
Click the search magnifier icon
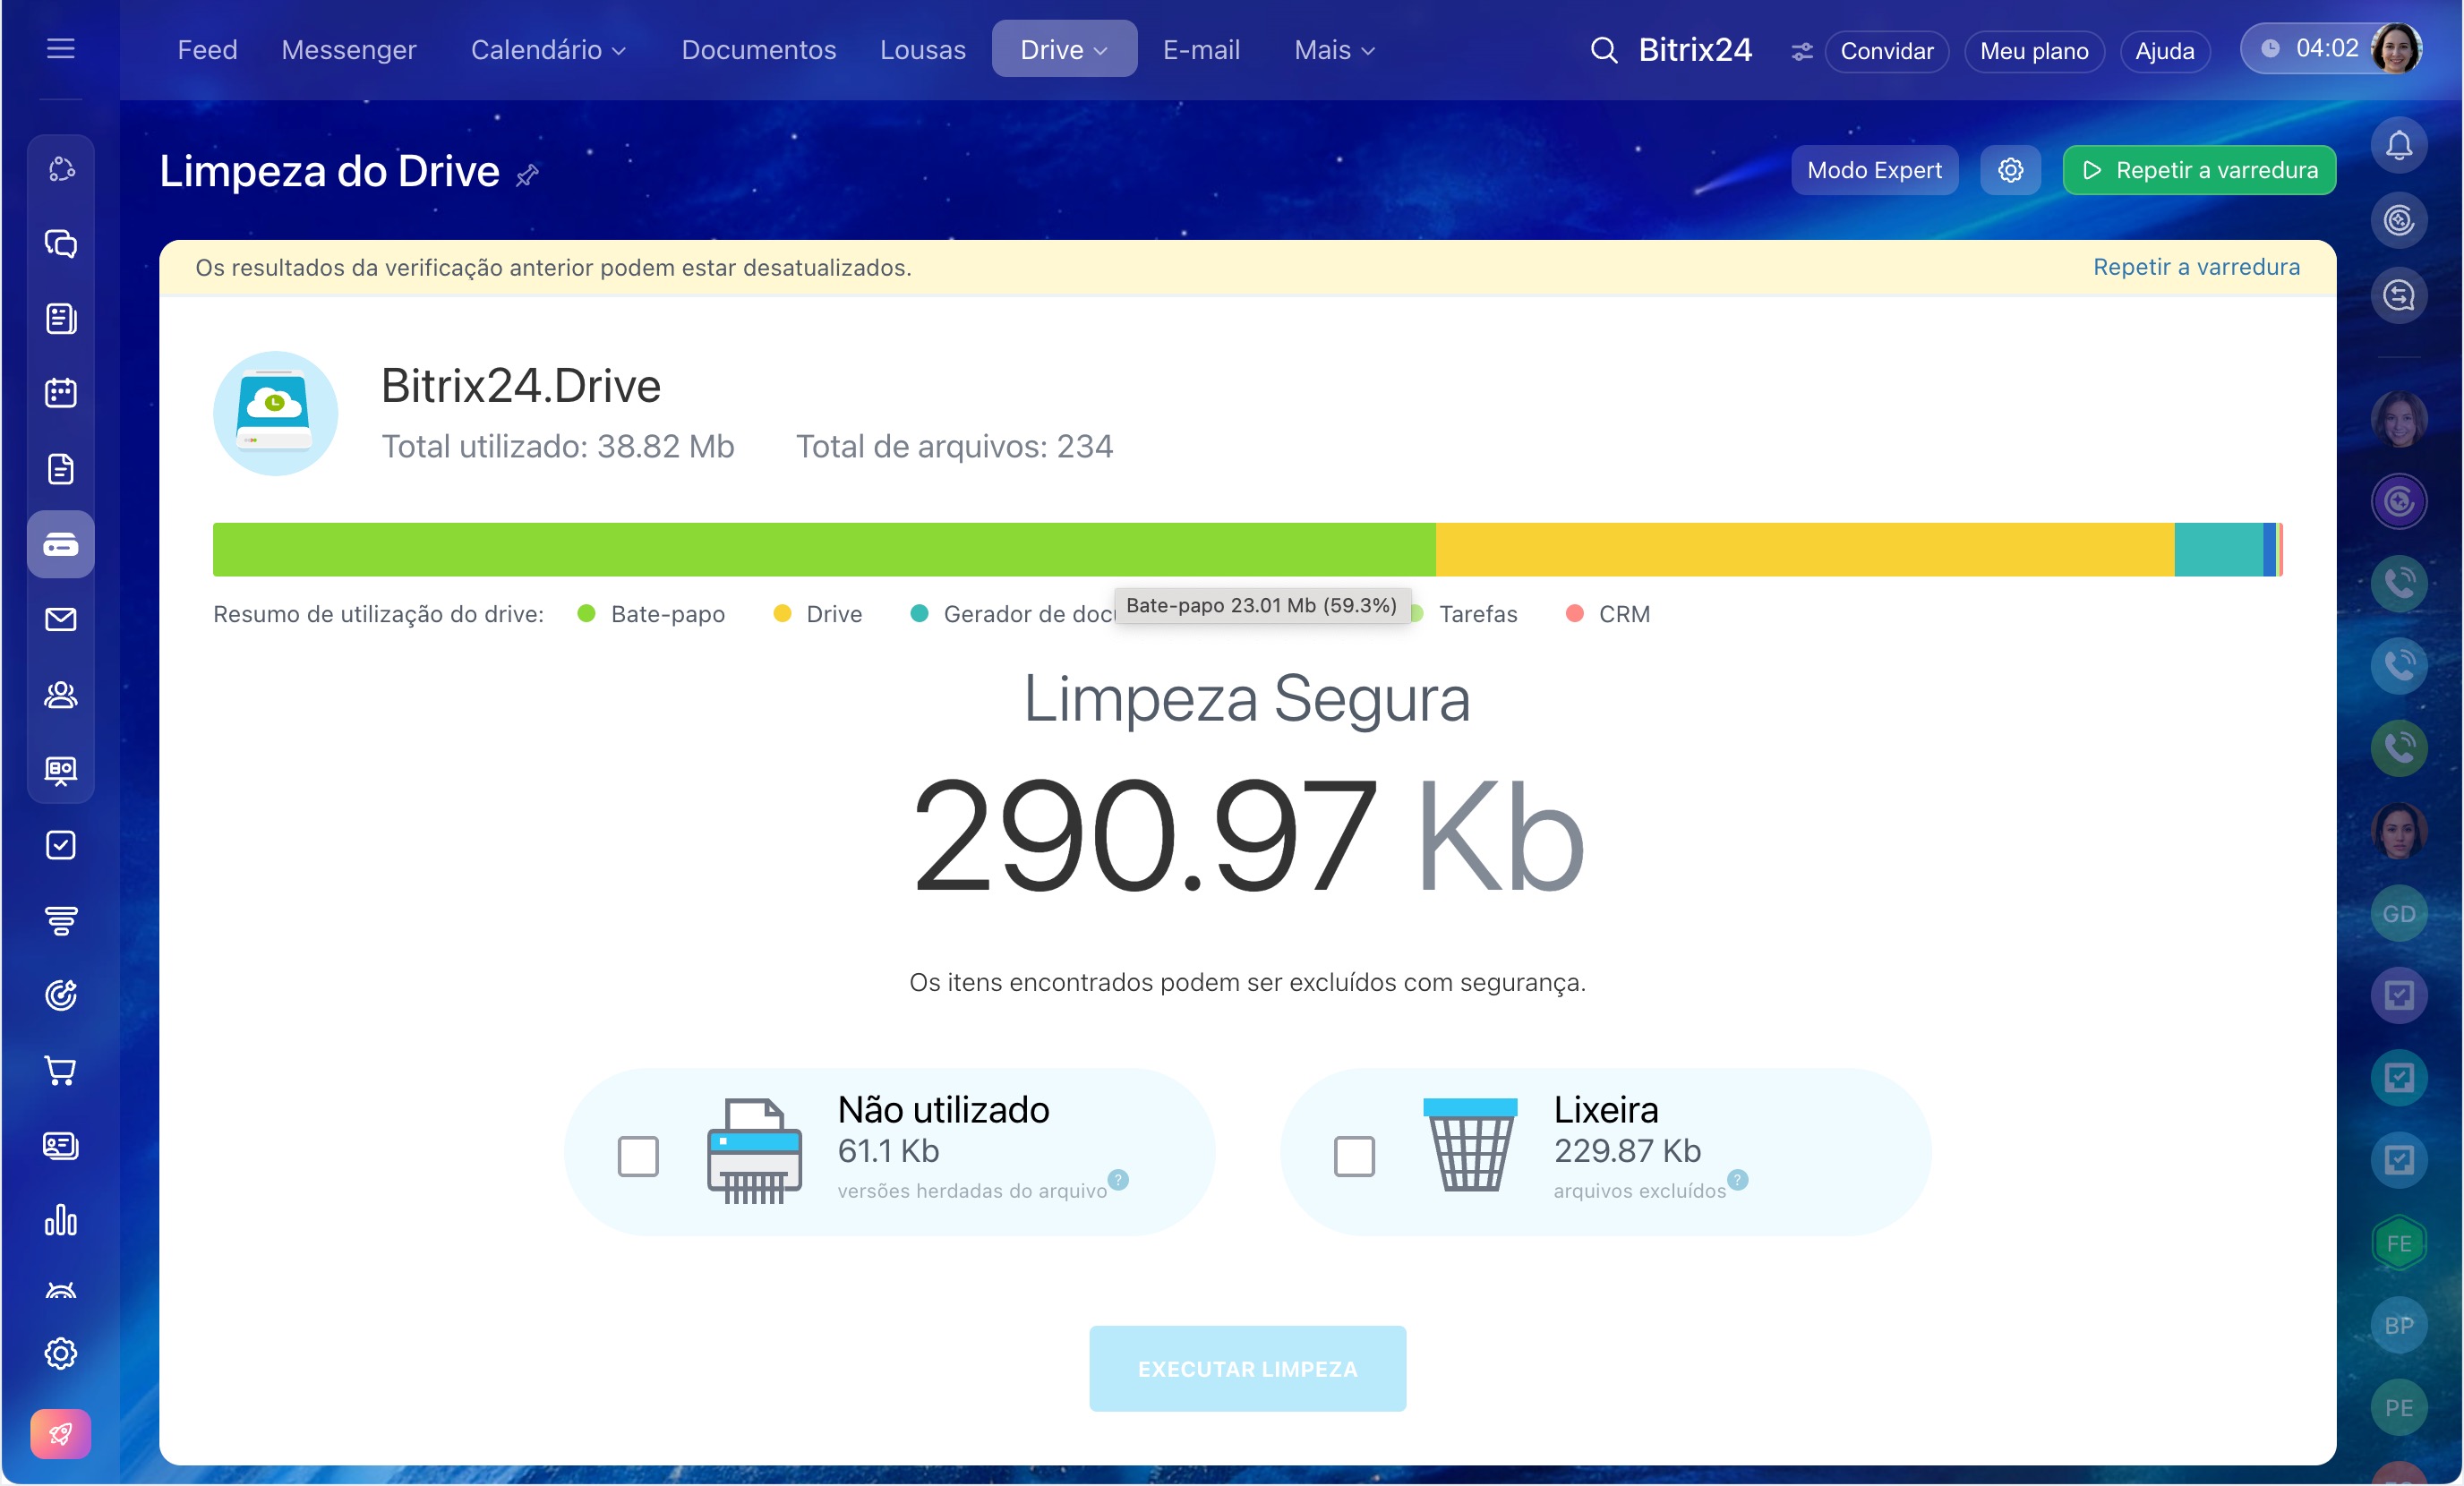point(1603,50)
